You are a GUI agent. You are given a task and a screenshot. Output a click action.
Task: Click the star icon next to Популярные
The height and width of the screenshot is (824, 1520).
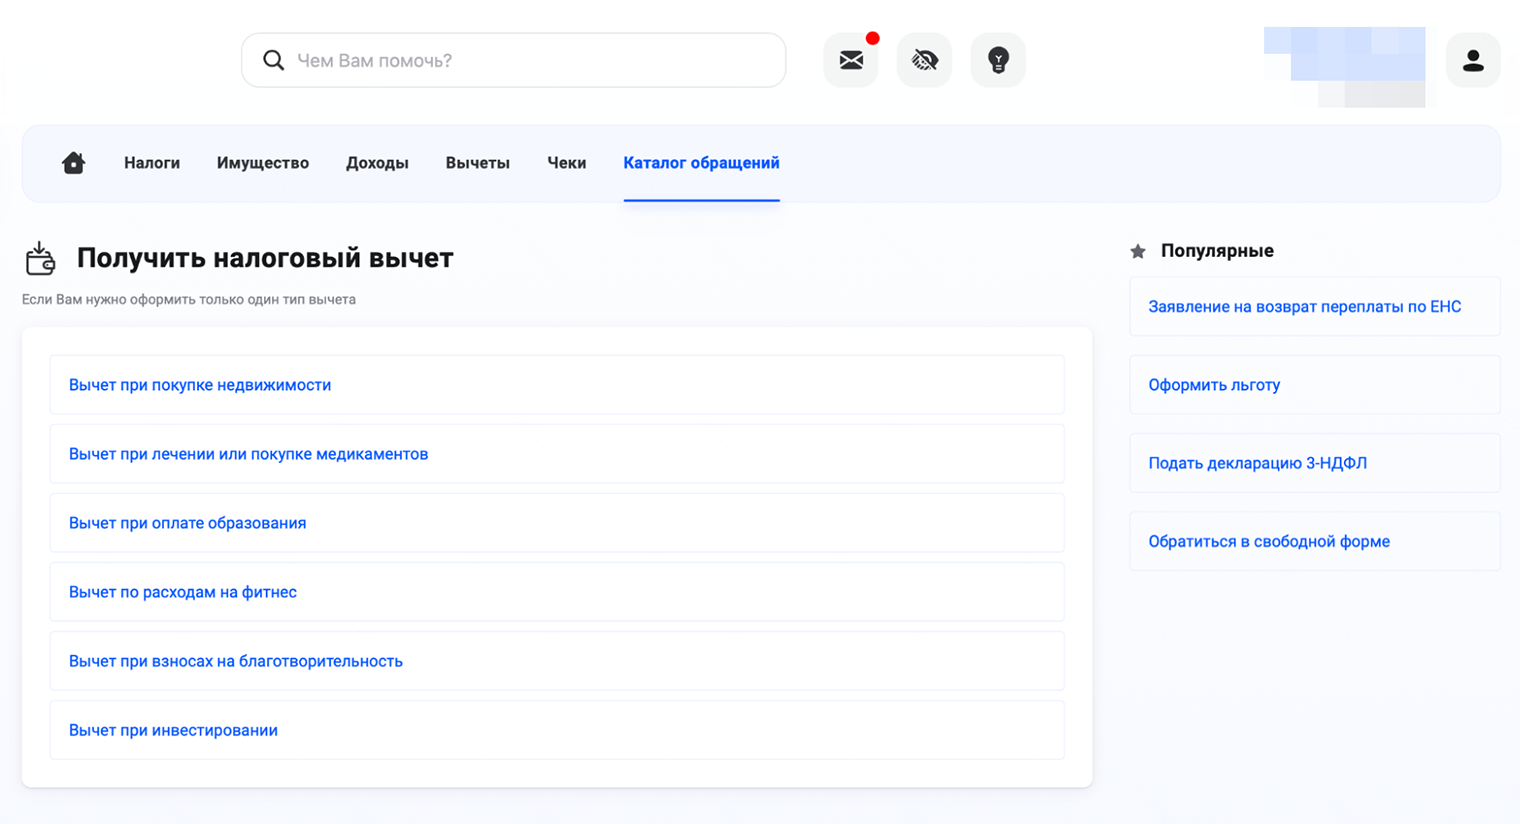click(1138, 251)
